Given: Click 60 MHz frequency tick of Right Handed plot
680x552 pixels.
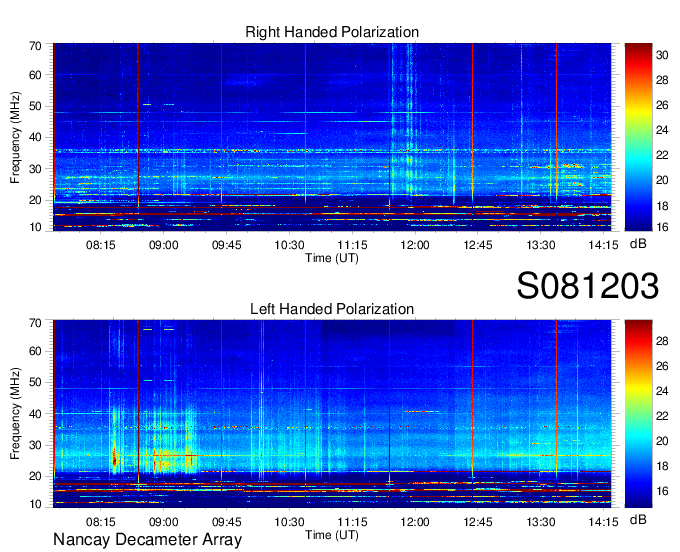Looking at the screenshot, I should 35,75.
